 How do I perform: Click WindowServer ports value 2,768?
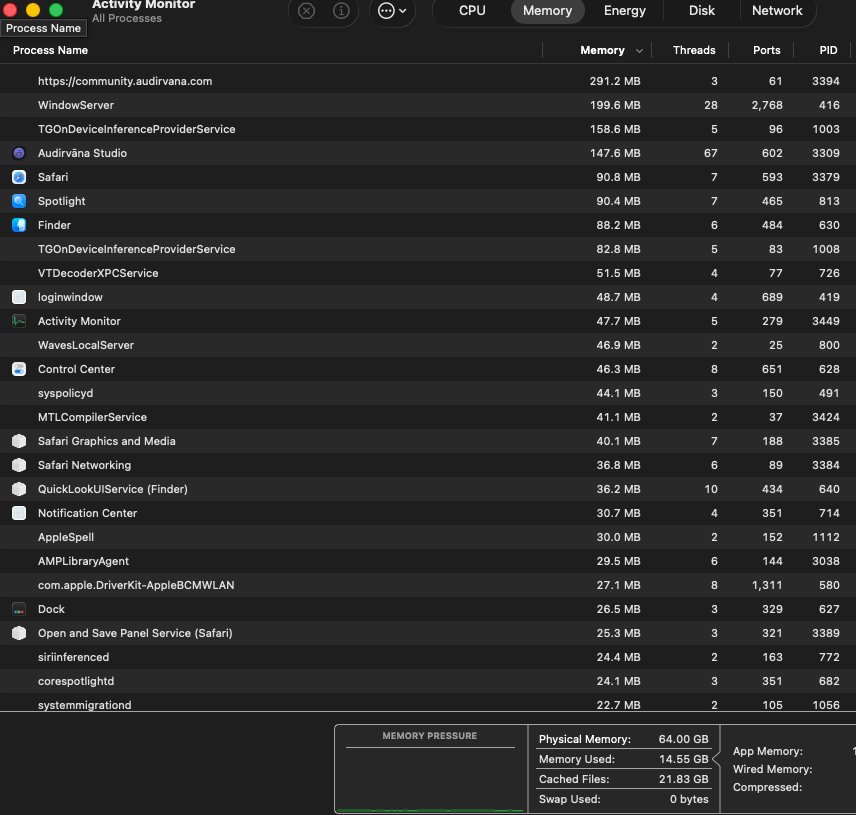click(766, 105)
